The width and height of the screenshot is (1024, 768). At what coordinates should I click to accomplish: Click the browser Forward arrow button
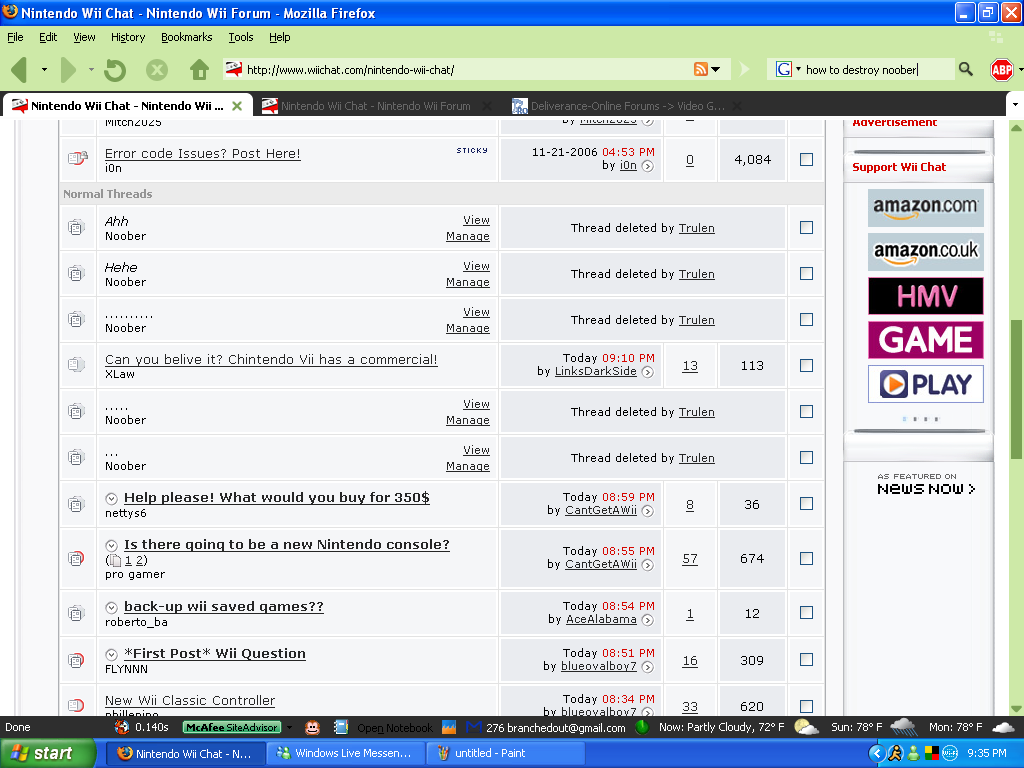point(68,69)
